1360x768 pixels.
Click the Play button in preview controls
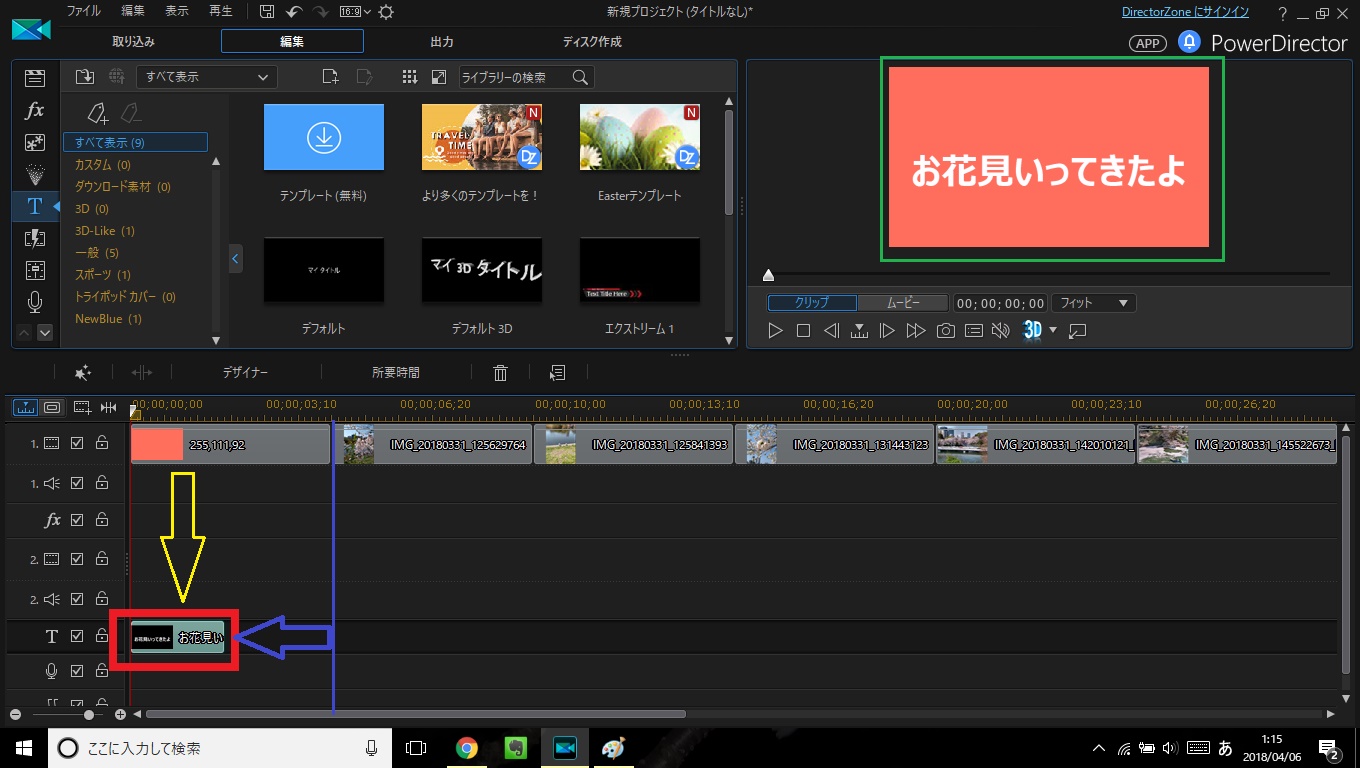775,331
